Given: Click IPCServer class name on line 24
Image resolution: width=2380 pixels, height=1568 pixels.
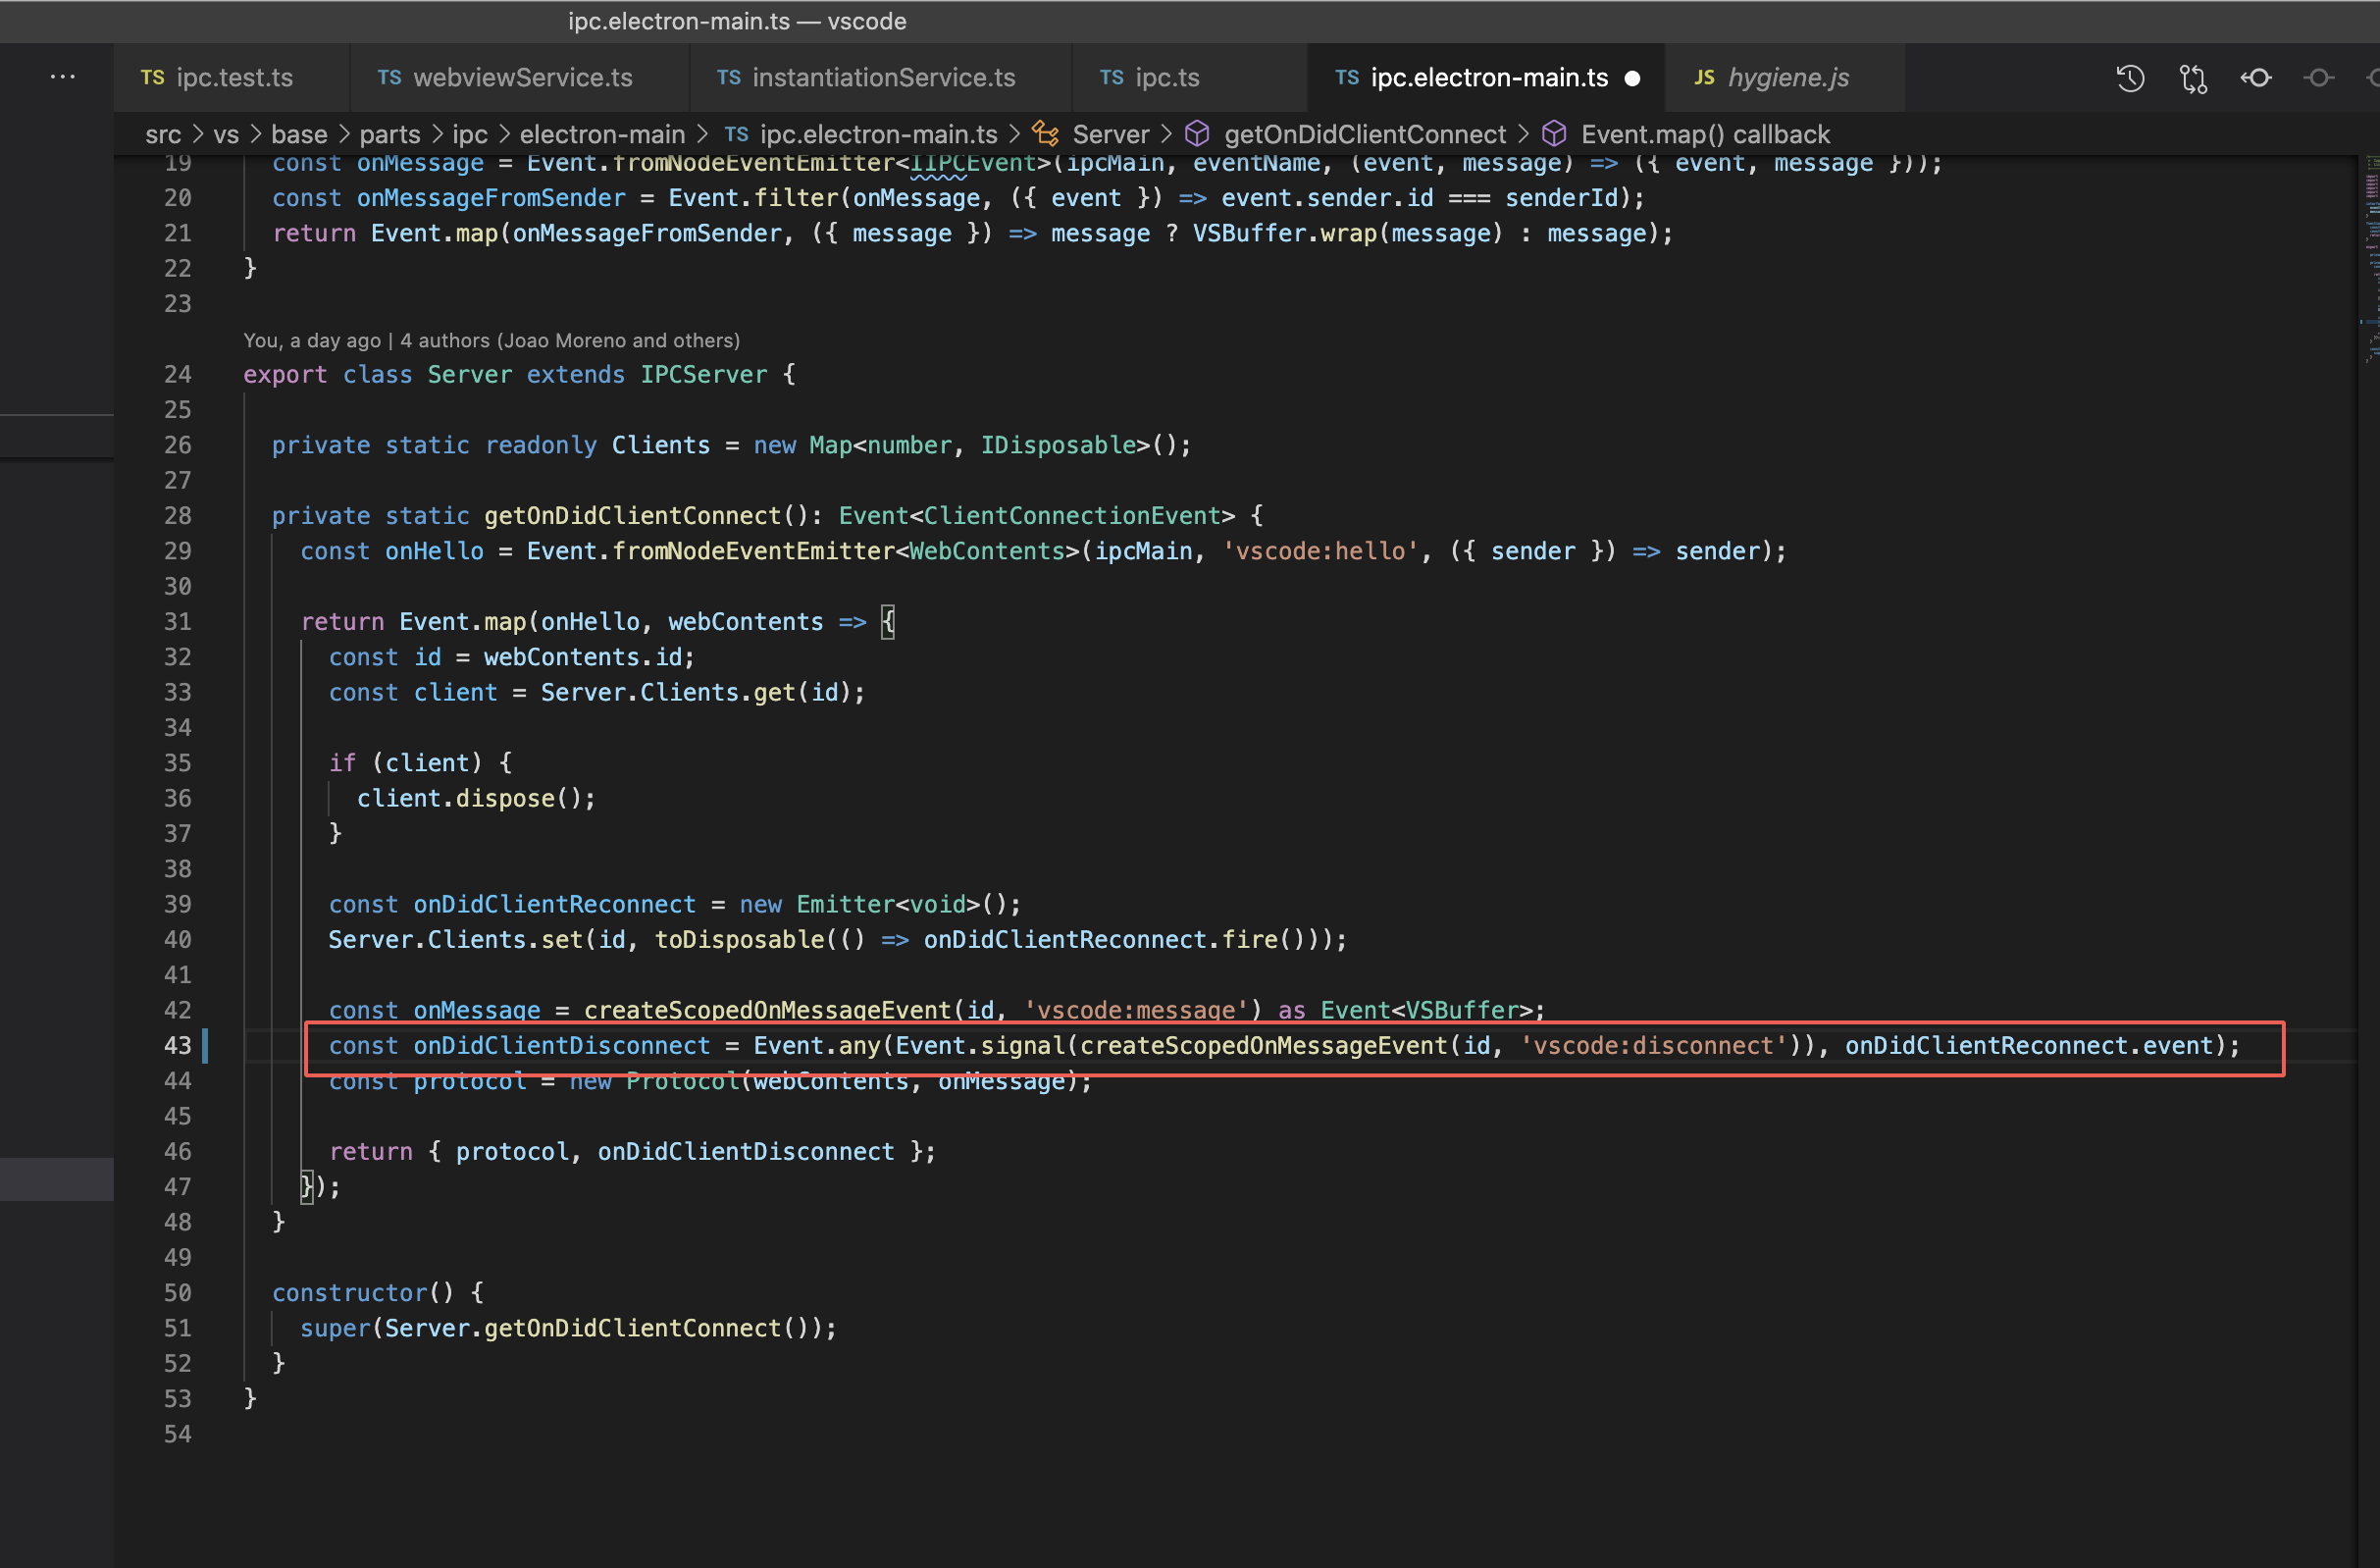Looking at the screenshot, I should (x=704, y=374).
